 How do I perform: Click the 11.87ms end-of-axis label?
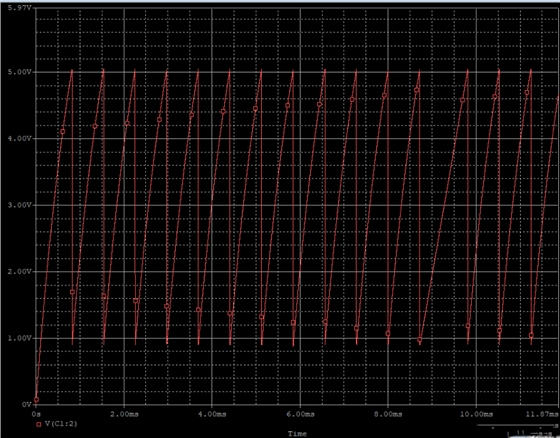(542, 414)
